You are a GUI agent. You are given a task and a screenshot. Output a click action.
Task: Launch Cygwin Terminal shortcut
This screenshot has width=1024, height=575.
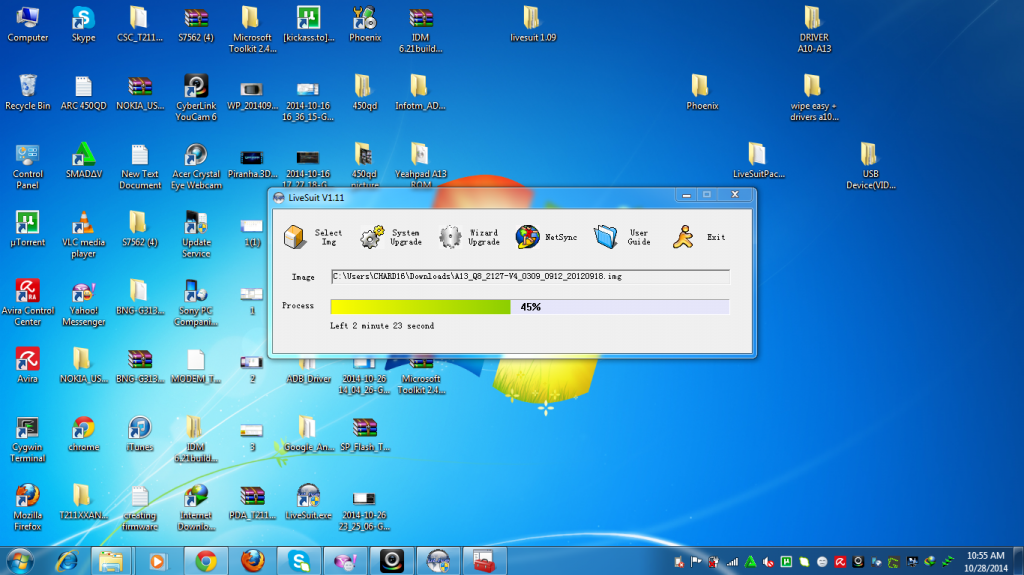pos(27,439)
